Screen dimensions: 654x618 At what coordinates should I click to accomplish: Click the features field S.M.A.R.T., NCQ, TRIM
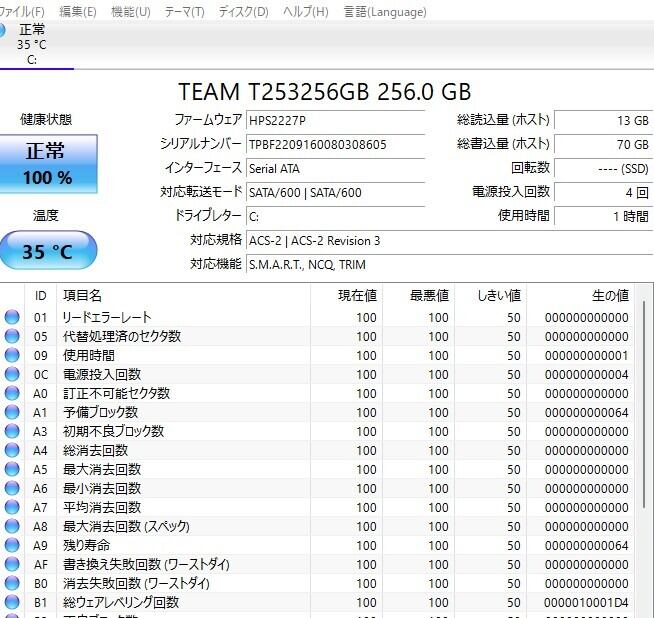pyautogui.click(x=450, y=265)
